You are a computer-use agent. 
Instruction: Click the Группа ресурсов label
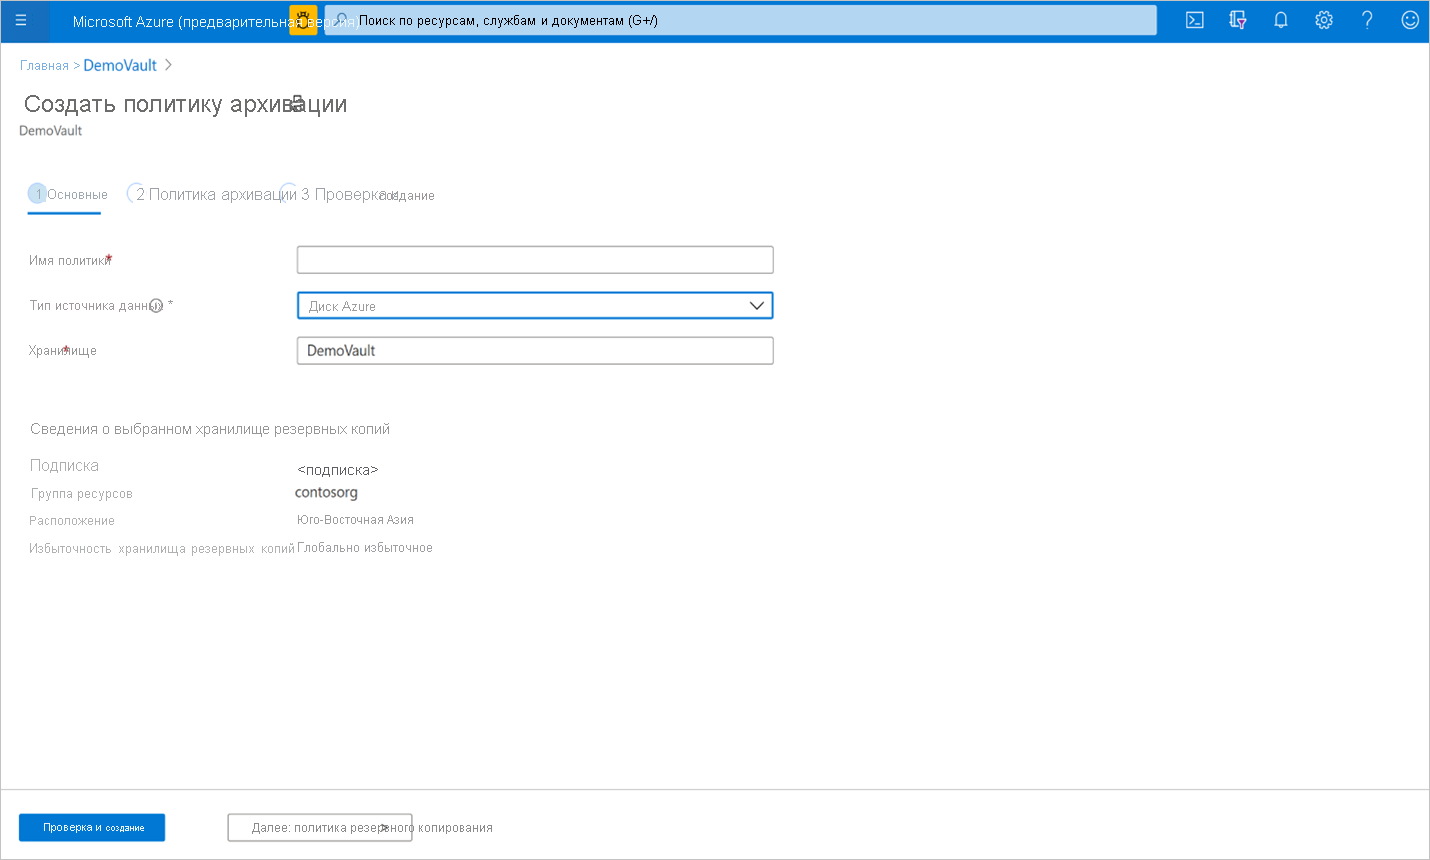coord(82,494)
